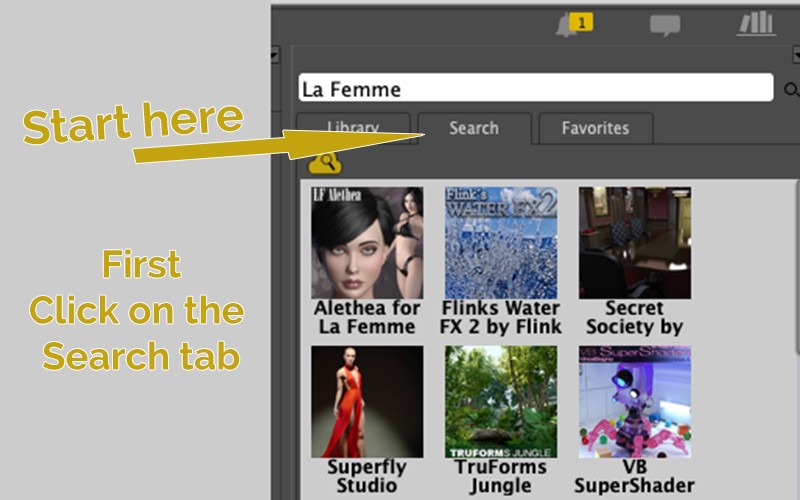Select the TruForms Jungle thumbnail

[x=501, y=402]
